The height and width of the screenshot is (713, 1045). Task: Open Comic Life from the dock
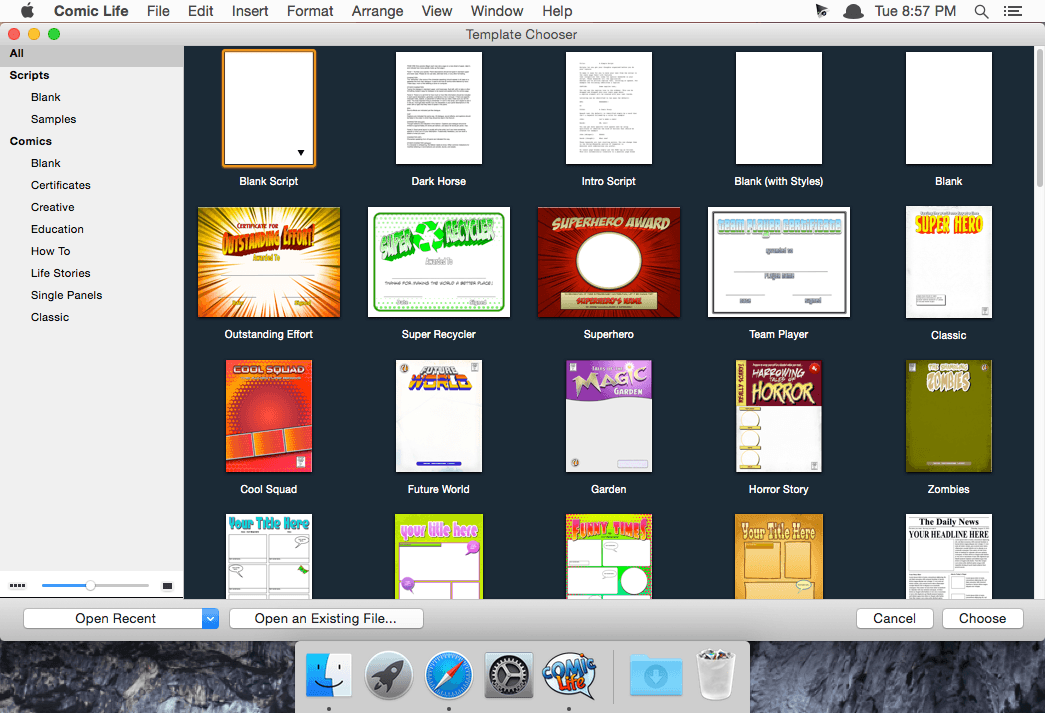(x=568, y=674)
